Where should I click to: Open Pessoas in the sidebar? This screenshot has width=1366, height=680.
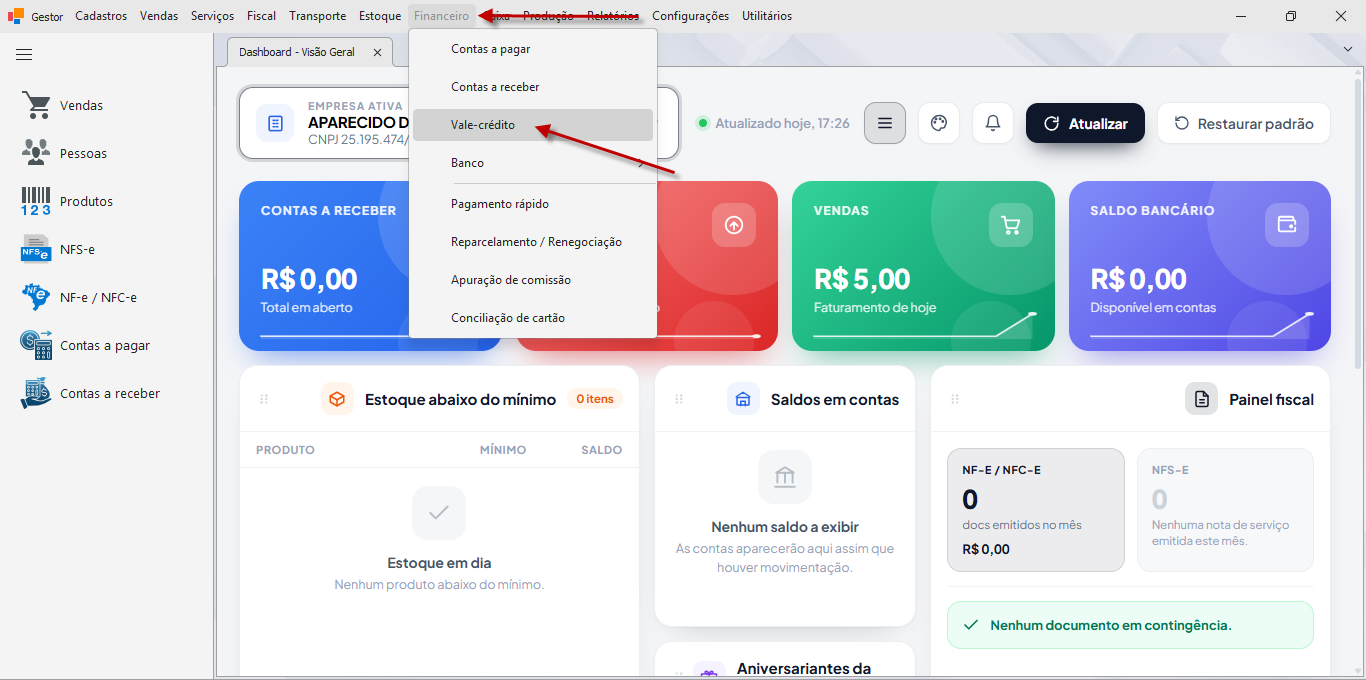point(64,153)
